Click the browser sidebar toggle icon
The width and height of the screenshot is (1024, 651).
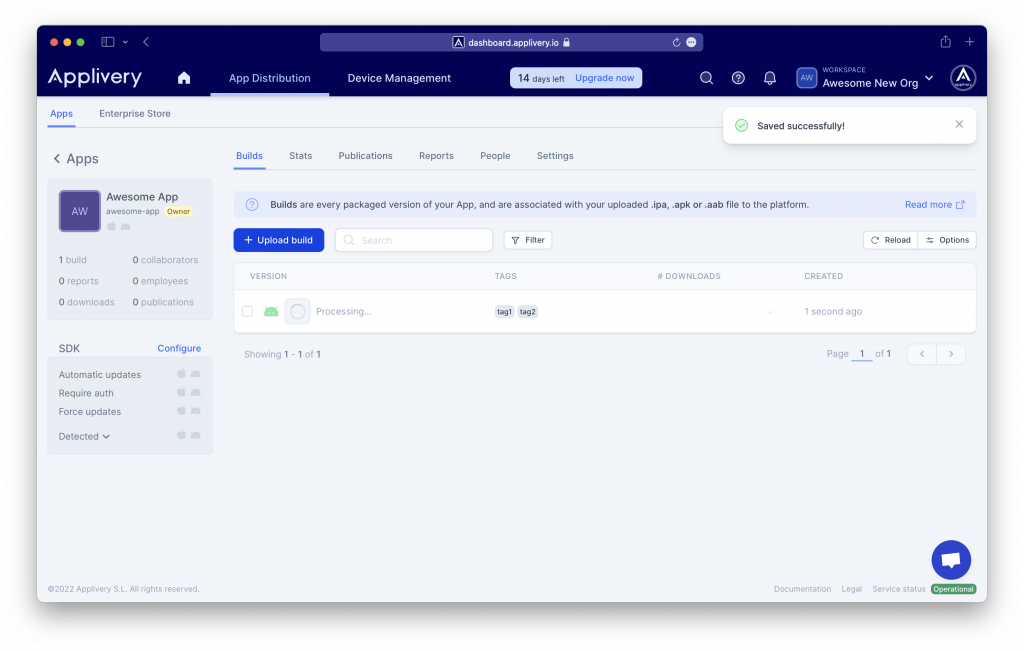[108, 42]
